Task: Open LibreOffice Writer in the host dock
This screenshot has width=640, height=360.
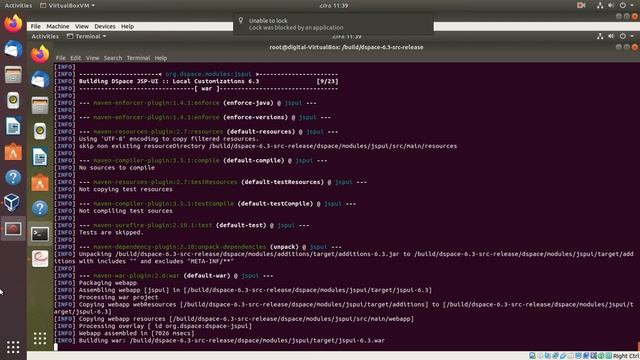Action: pos(13,126)
